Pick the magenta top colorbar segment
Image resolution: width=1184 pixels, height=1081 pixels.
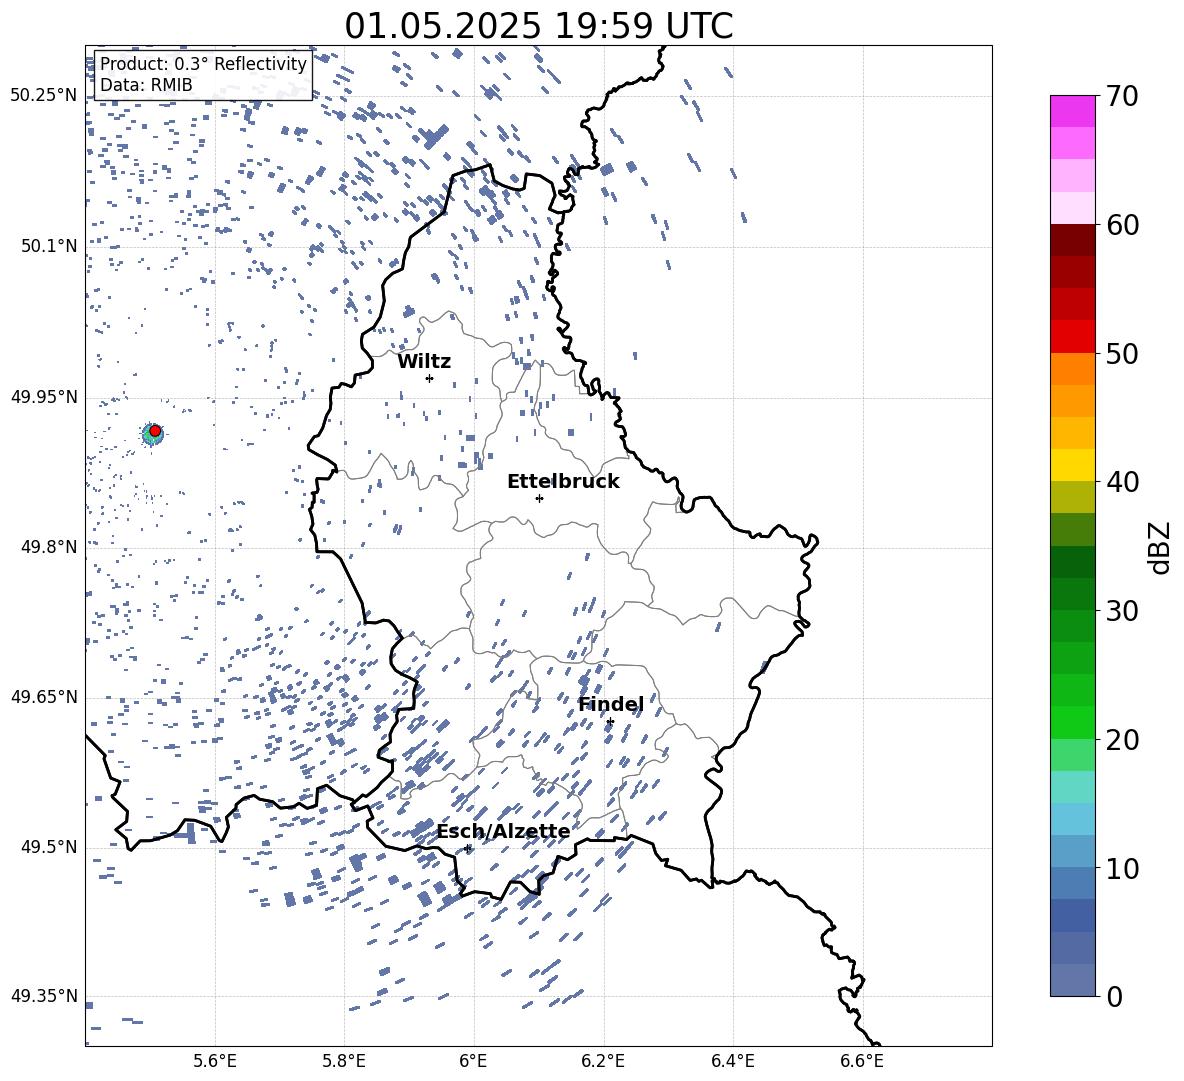[1073, 112]
